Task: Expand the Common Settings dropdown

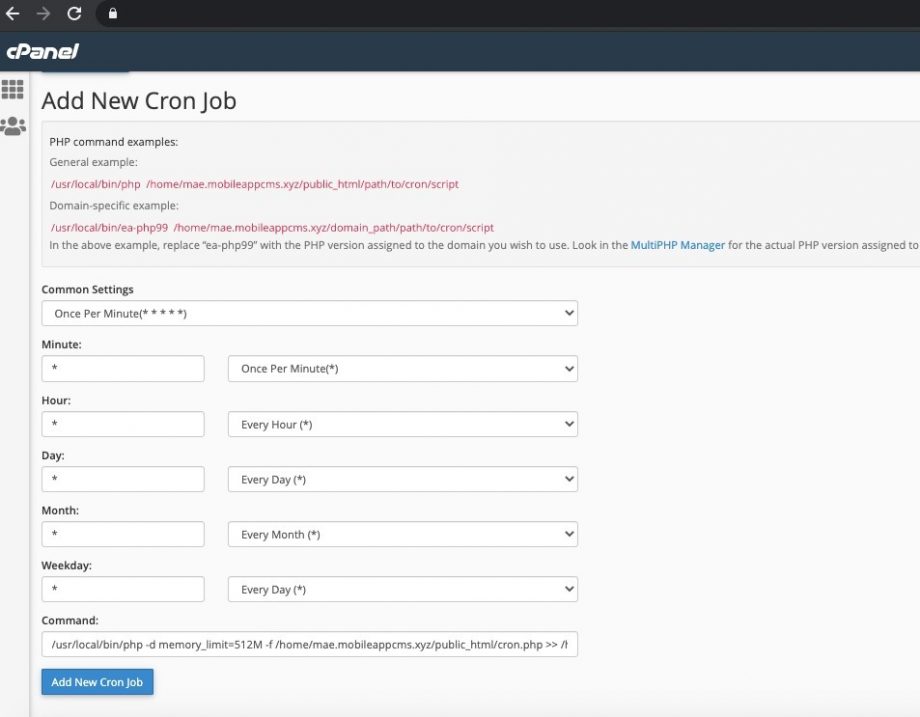Action: (309, 313)
